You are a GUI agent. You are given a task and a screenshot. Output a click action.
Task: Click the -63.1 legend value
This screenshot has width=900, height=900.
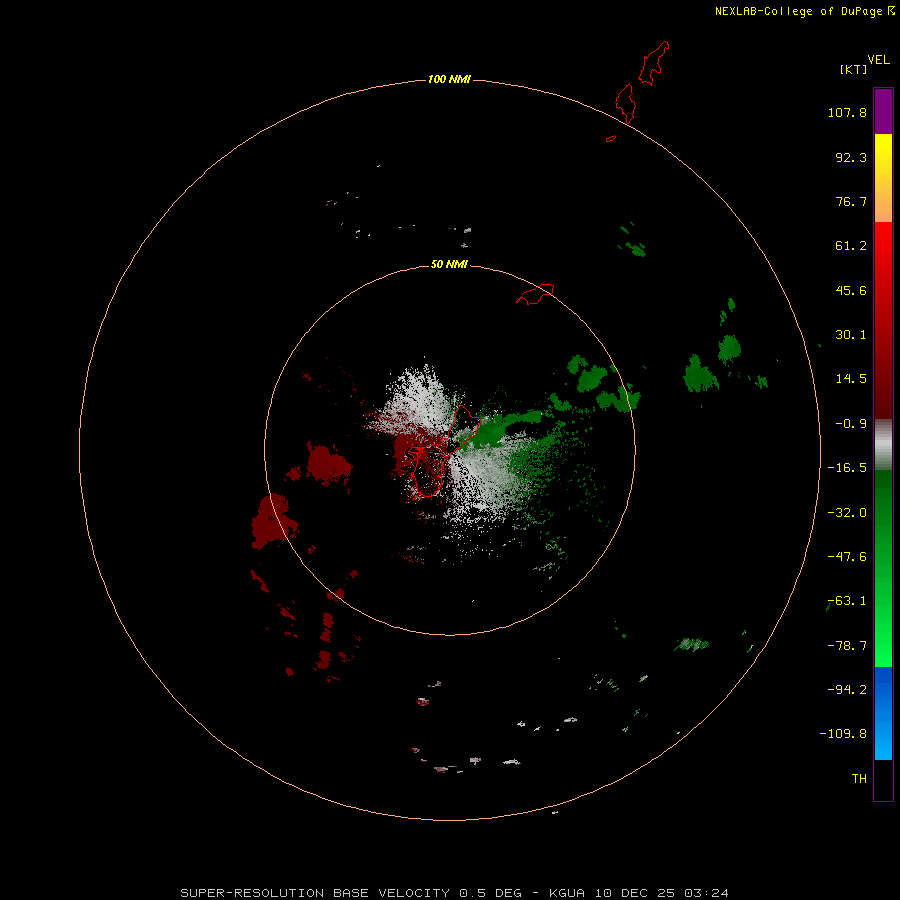click(x=847, y=601)
